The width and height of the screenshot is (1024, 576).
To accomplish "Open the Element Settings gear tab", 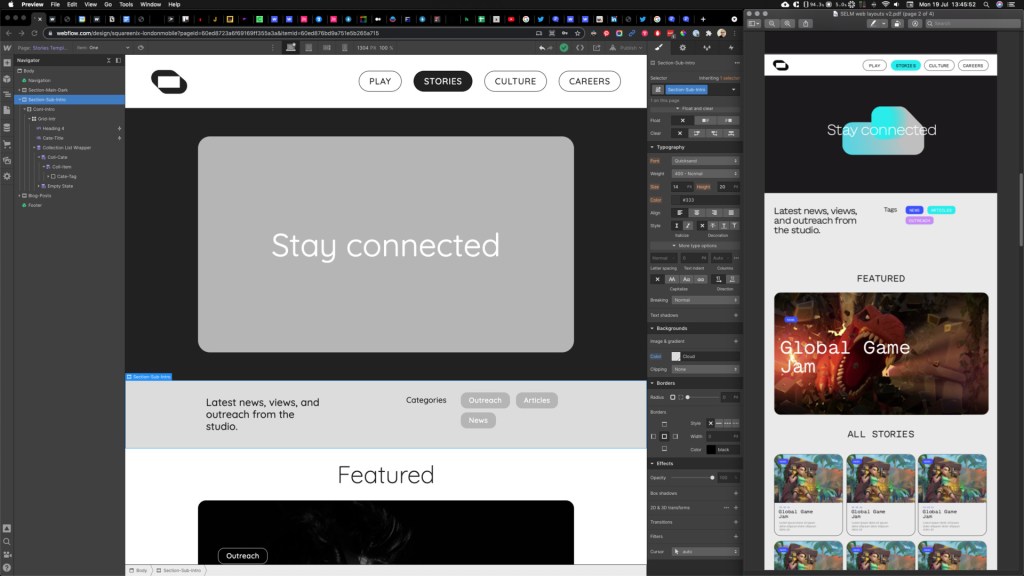I will 683,47.
